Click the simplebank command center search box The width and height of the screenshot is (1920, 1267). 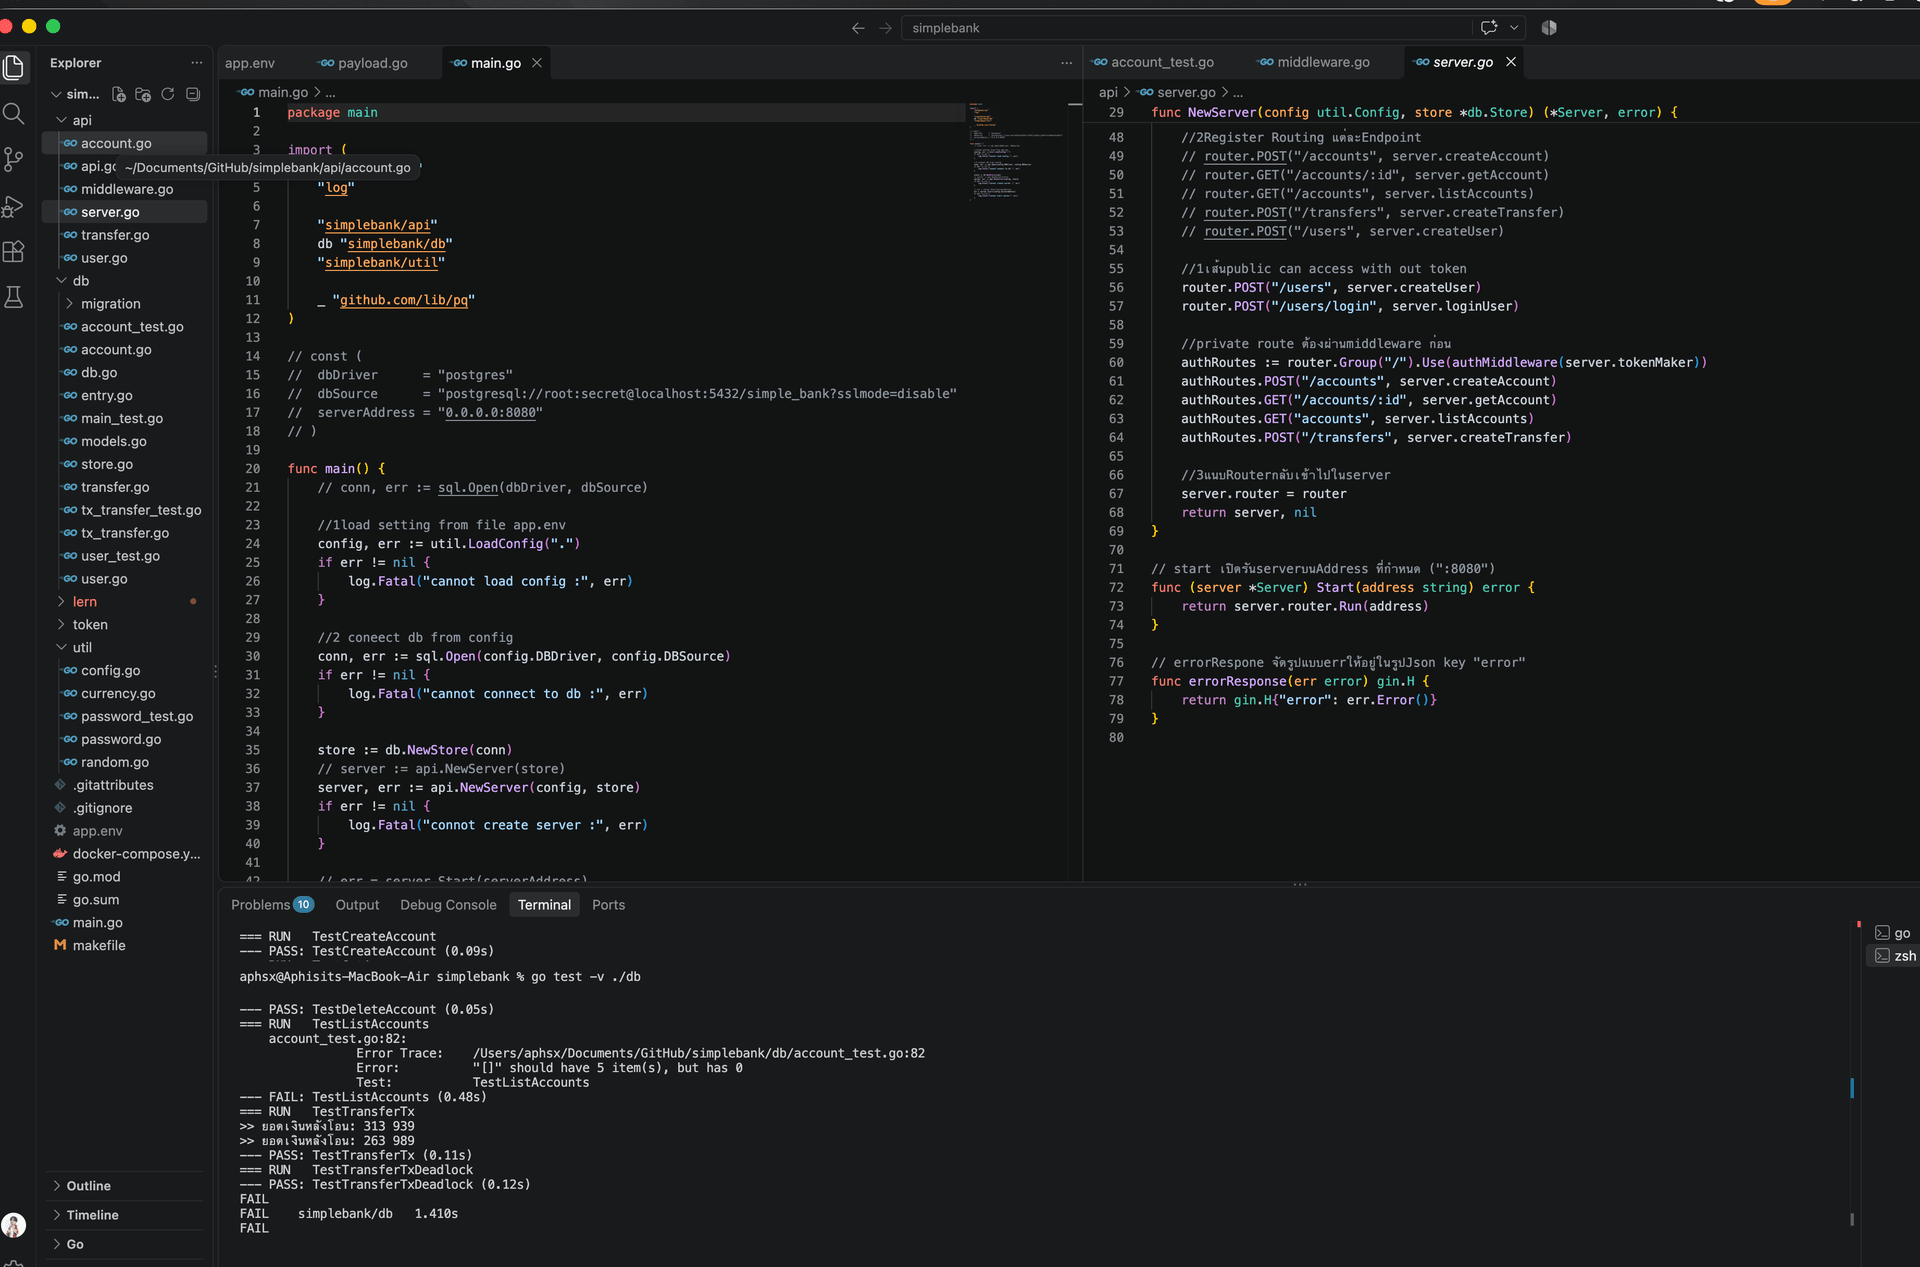click(1186, 28)
